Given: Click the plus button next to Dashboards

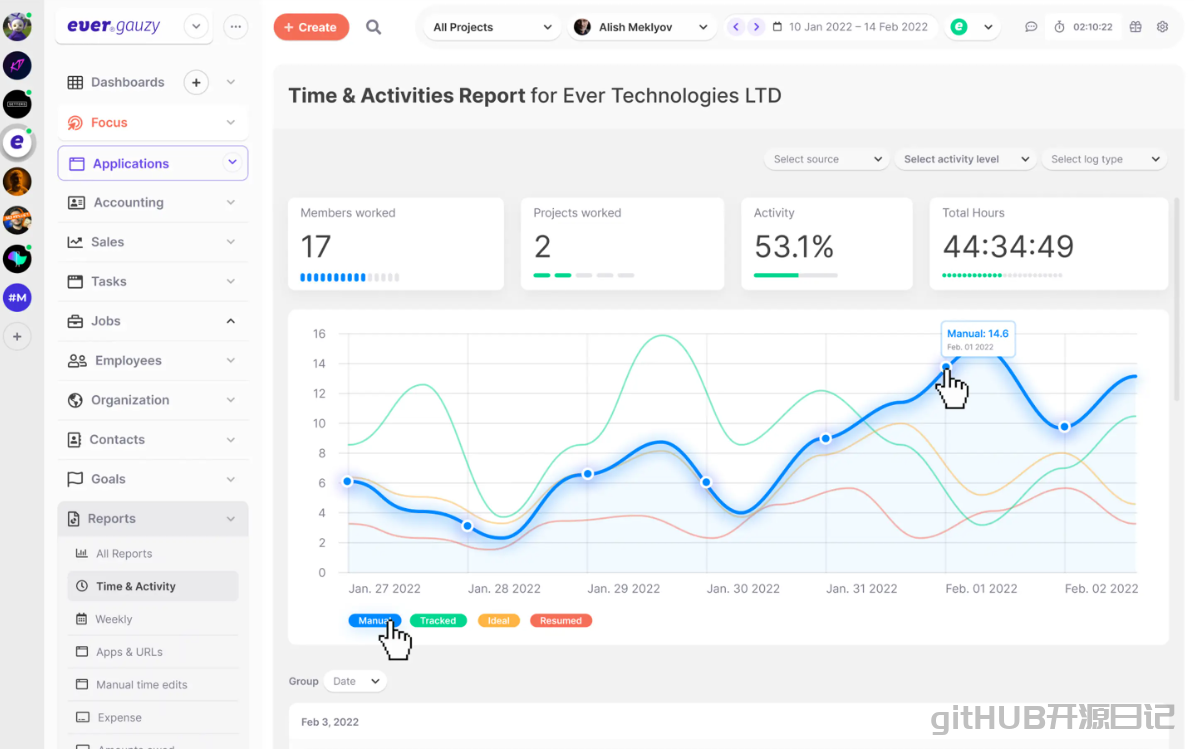Looking at the screenshot, I should (196, 82).
